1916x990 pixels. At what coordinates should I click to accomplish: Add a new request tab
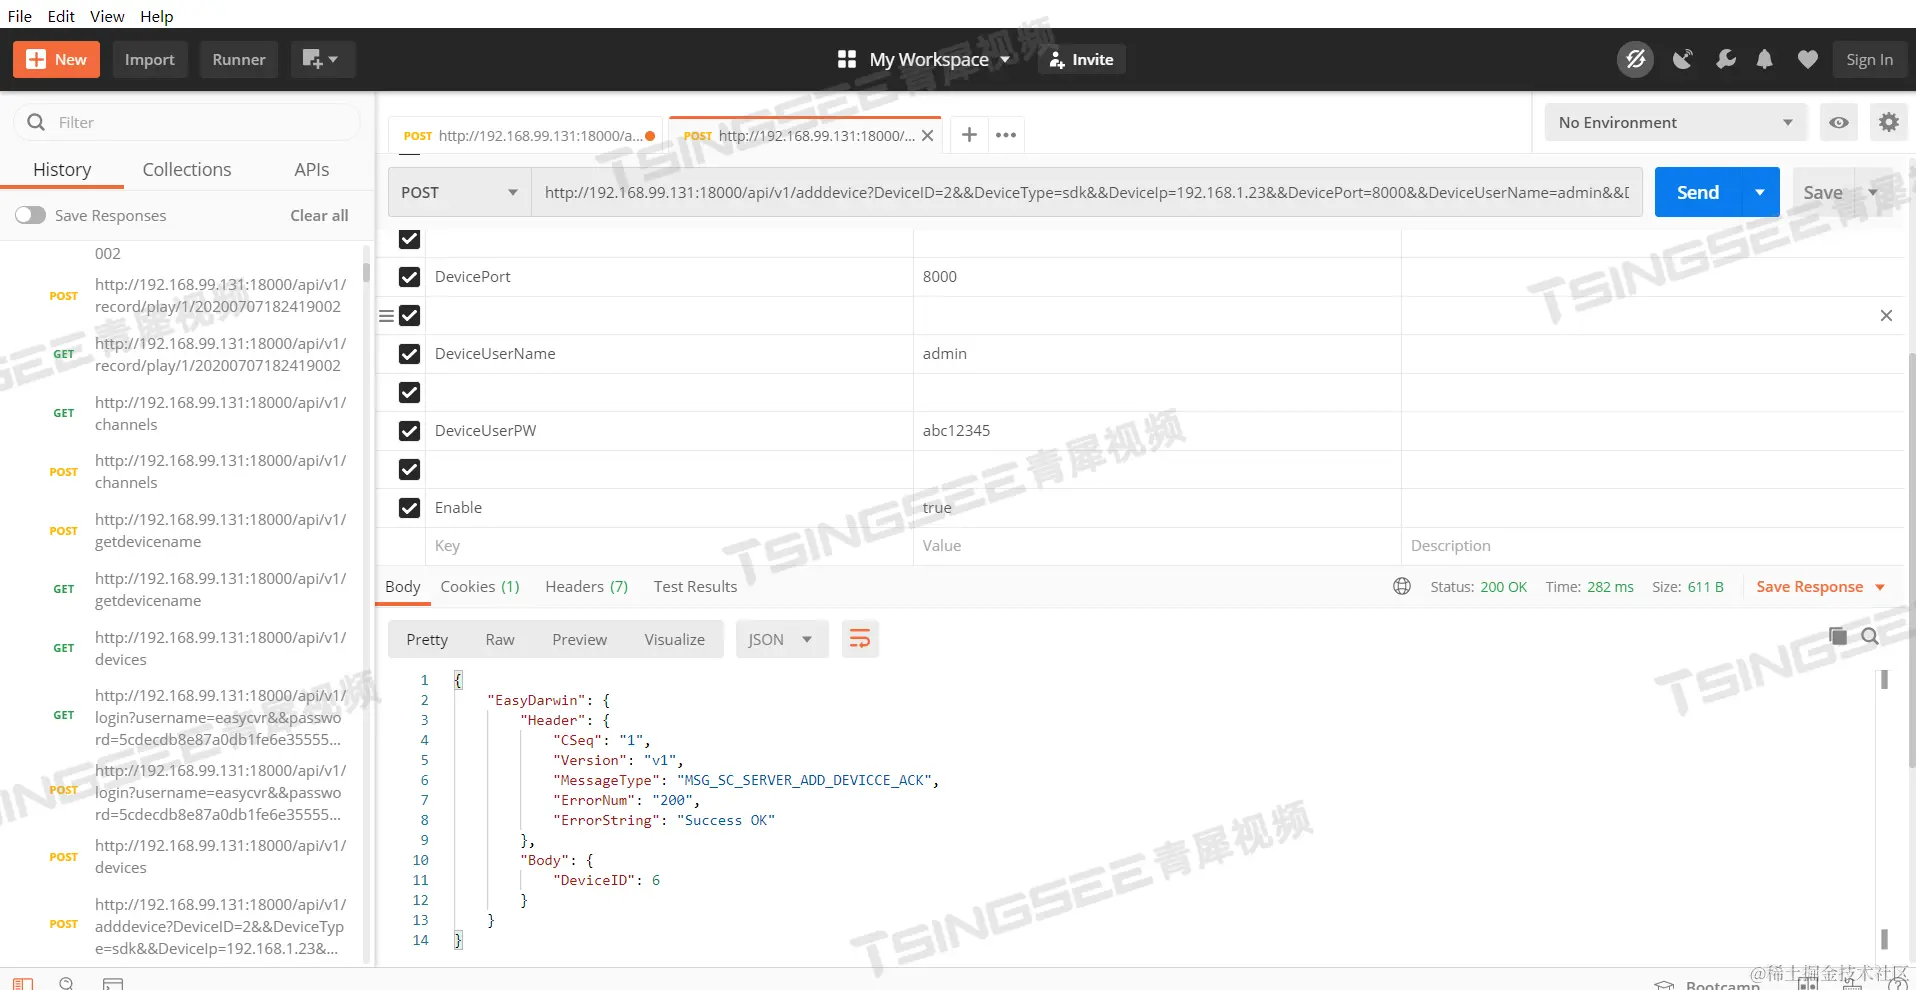tap(969, 135)
